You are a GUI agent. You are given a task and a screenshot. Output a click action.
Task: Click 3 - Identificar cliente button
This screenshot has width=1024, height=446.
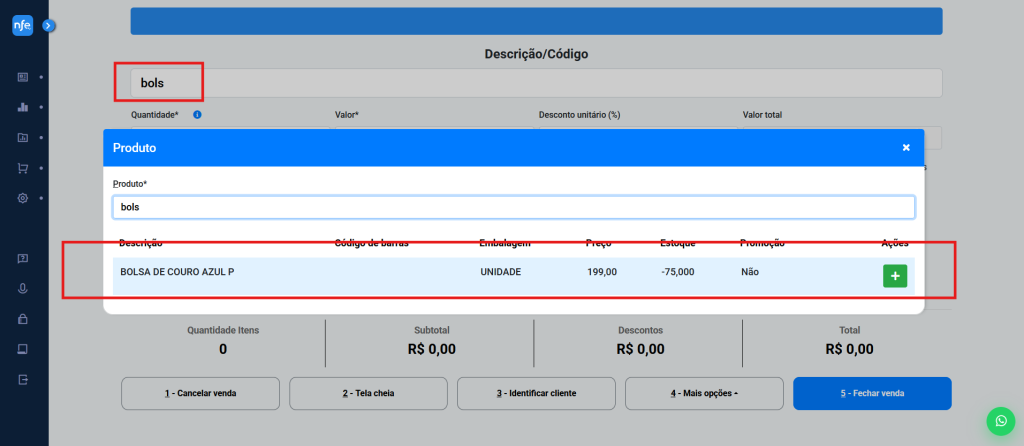(535, 393)
